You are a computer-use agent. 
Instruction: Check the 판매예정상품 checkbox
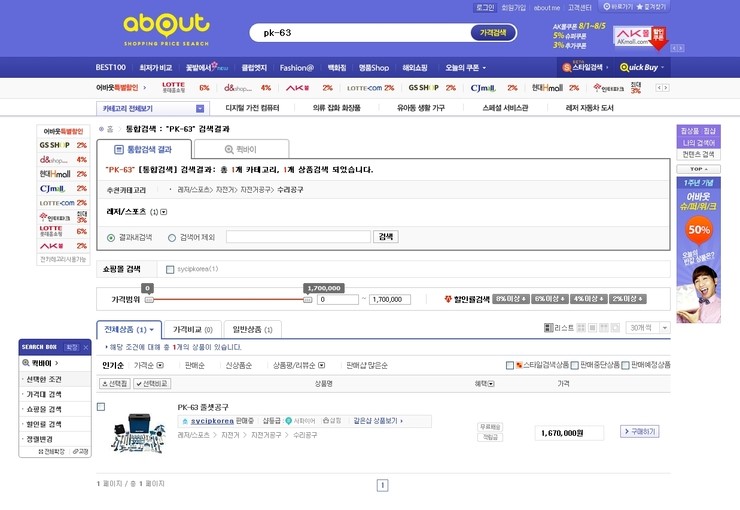pyautogui.click(x=626, y=365)
